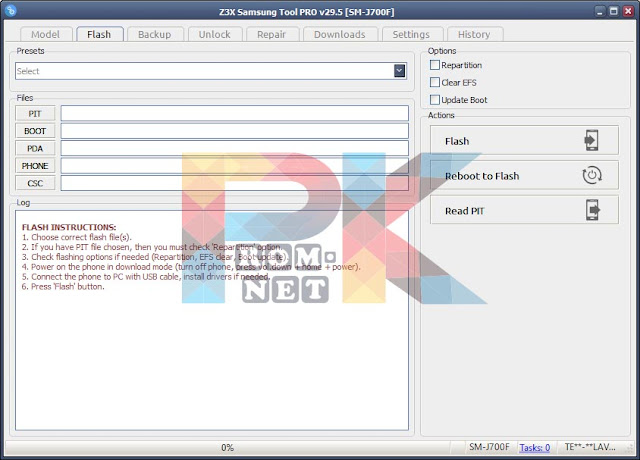Click the PHONE file path field
The height and width of the screenshot is (460, 640).
(x=235, y=166)
